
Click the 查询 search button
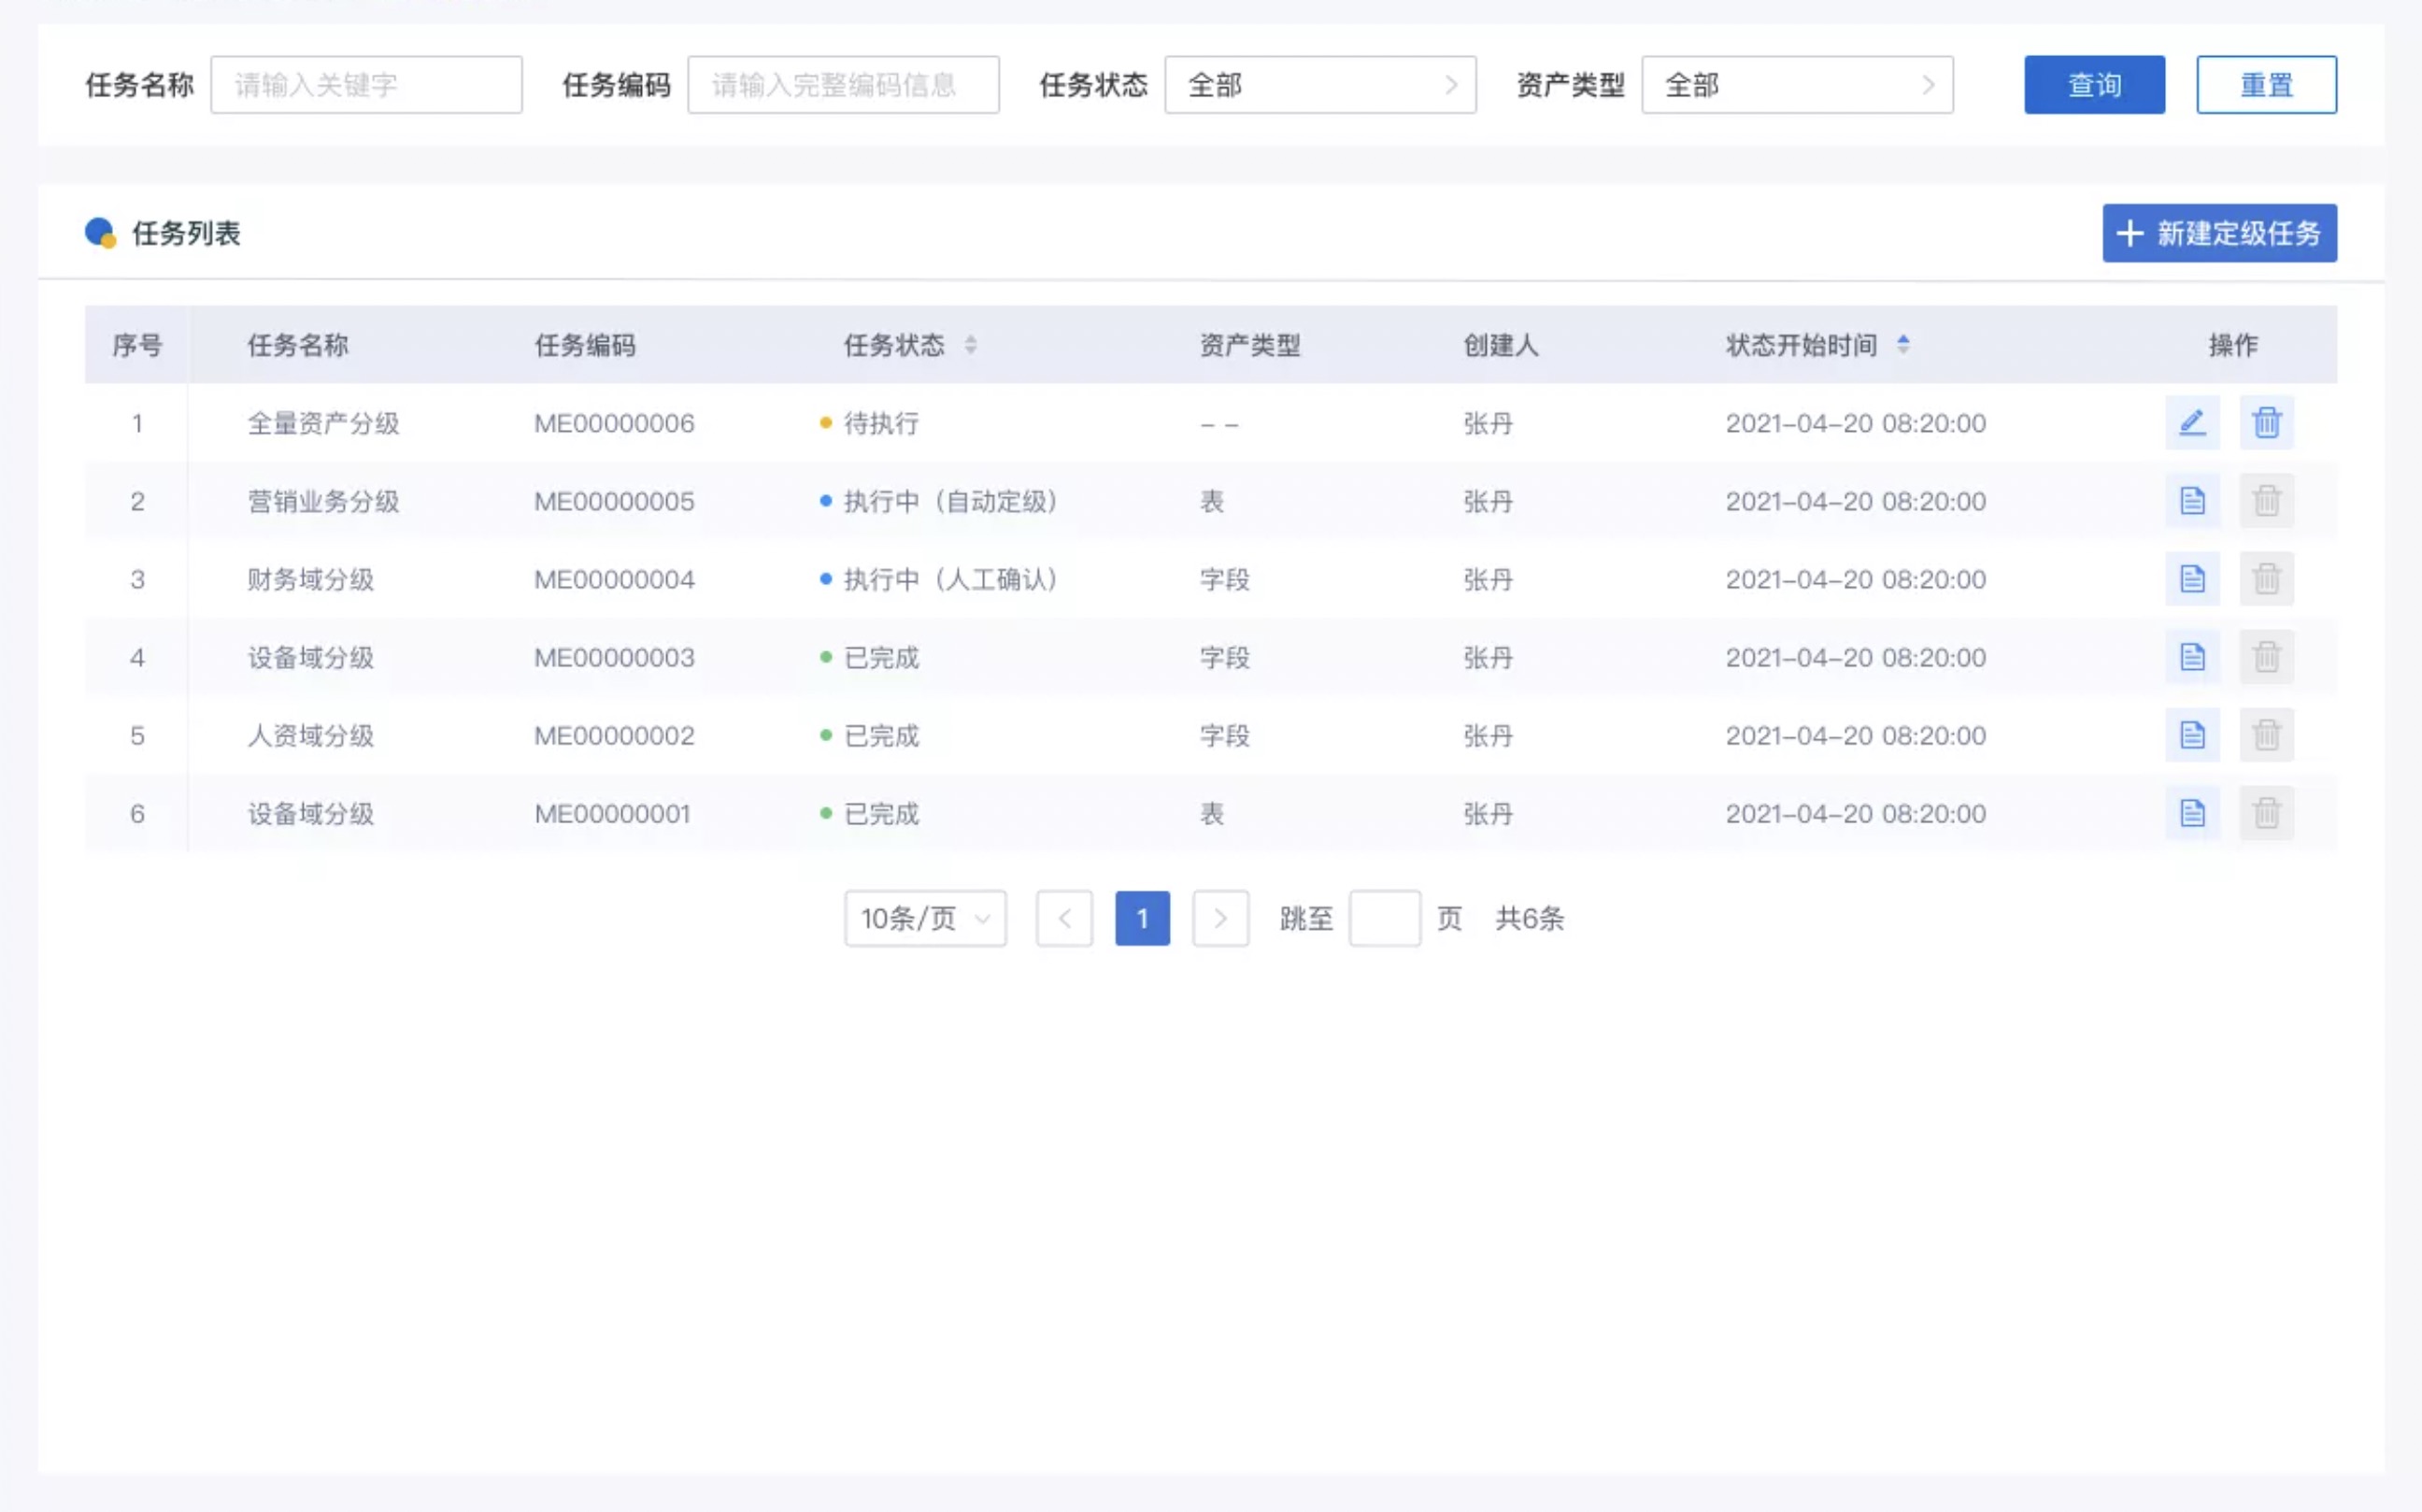(2094, 85)
